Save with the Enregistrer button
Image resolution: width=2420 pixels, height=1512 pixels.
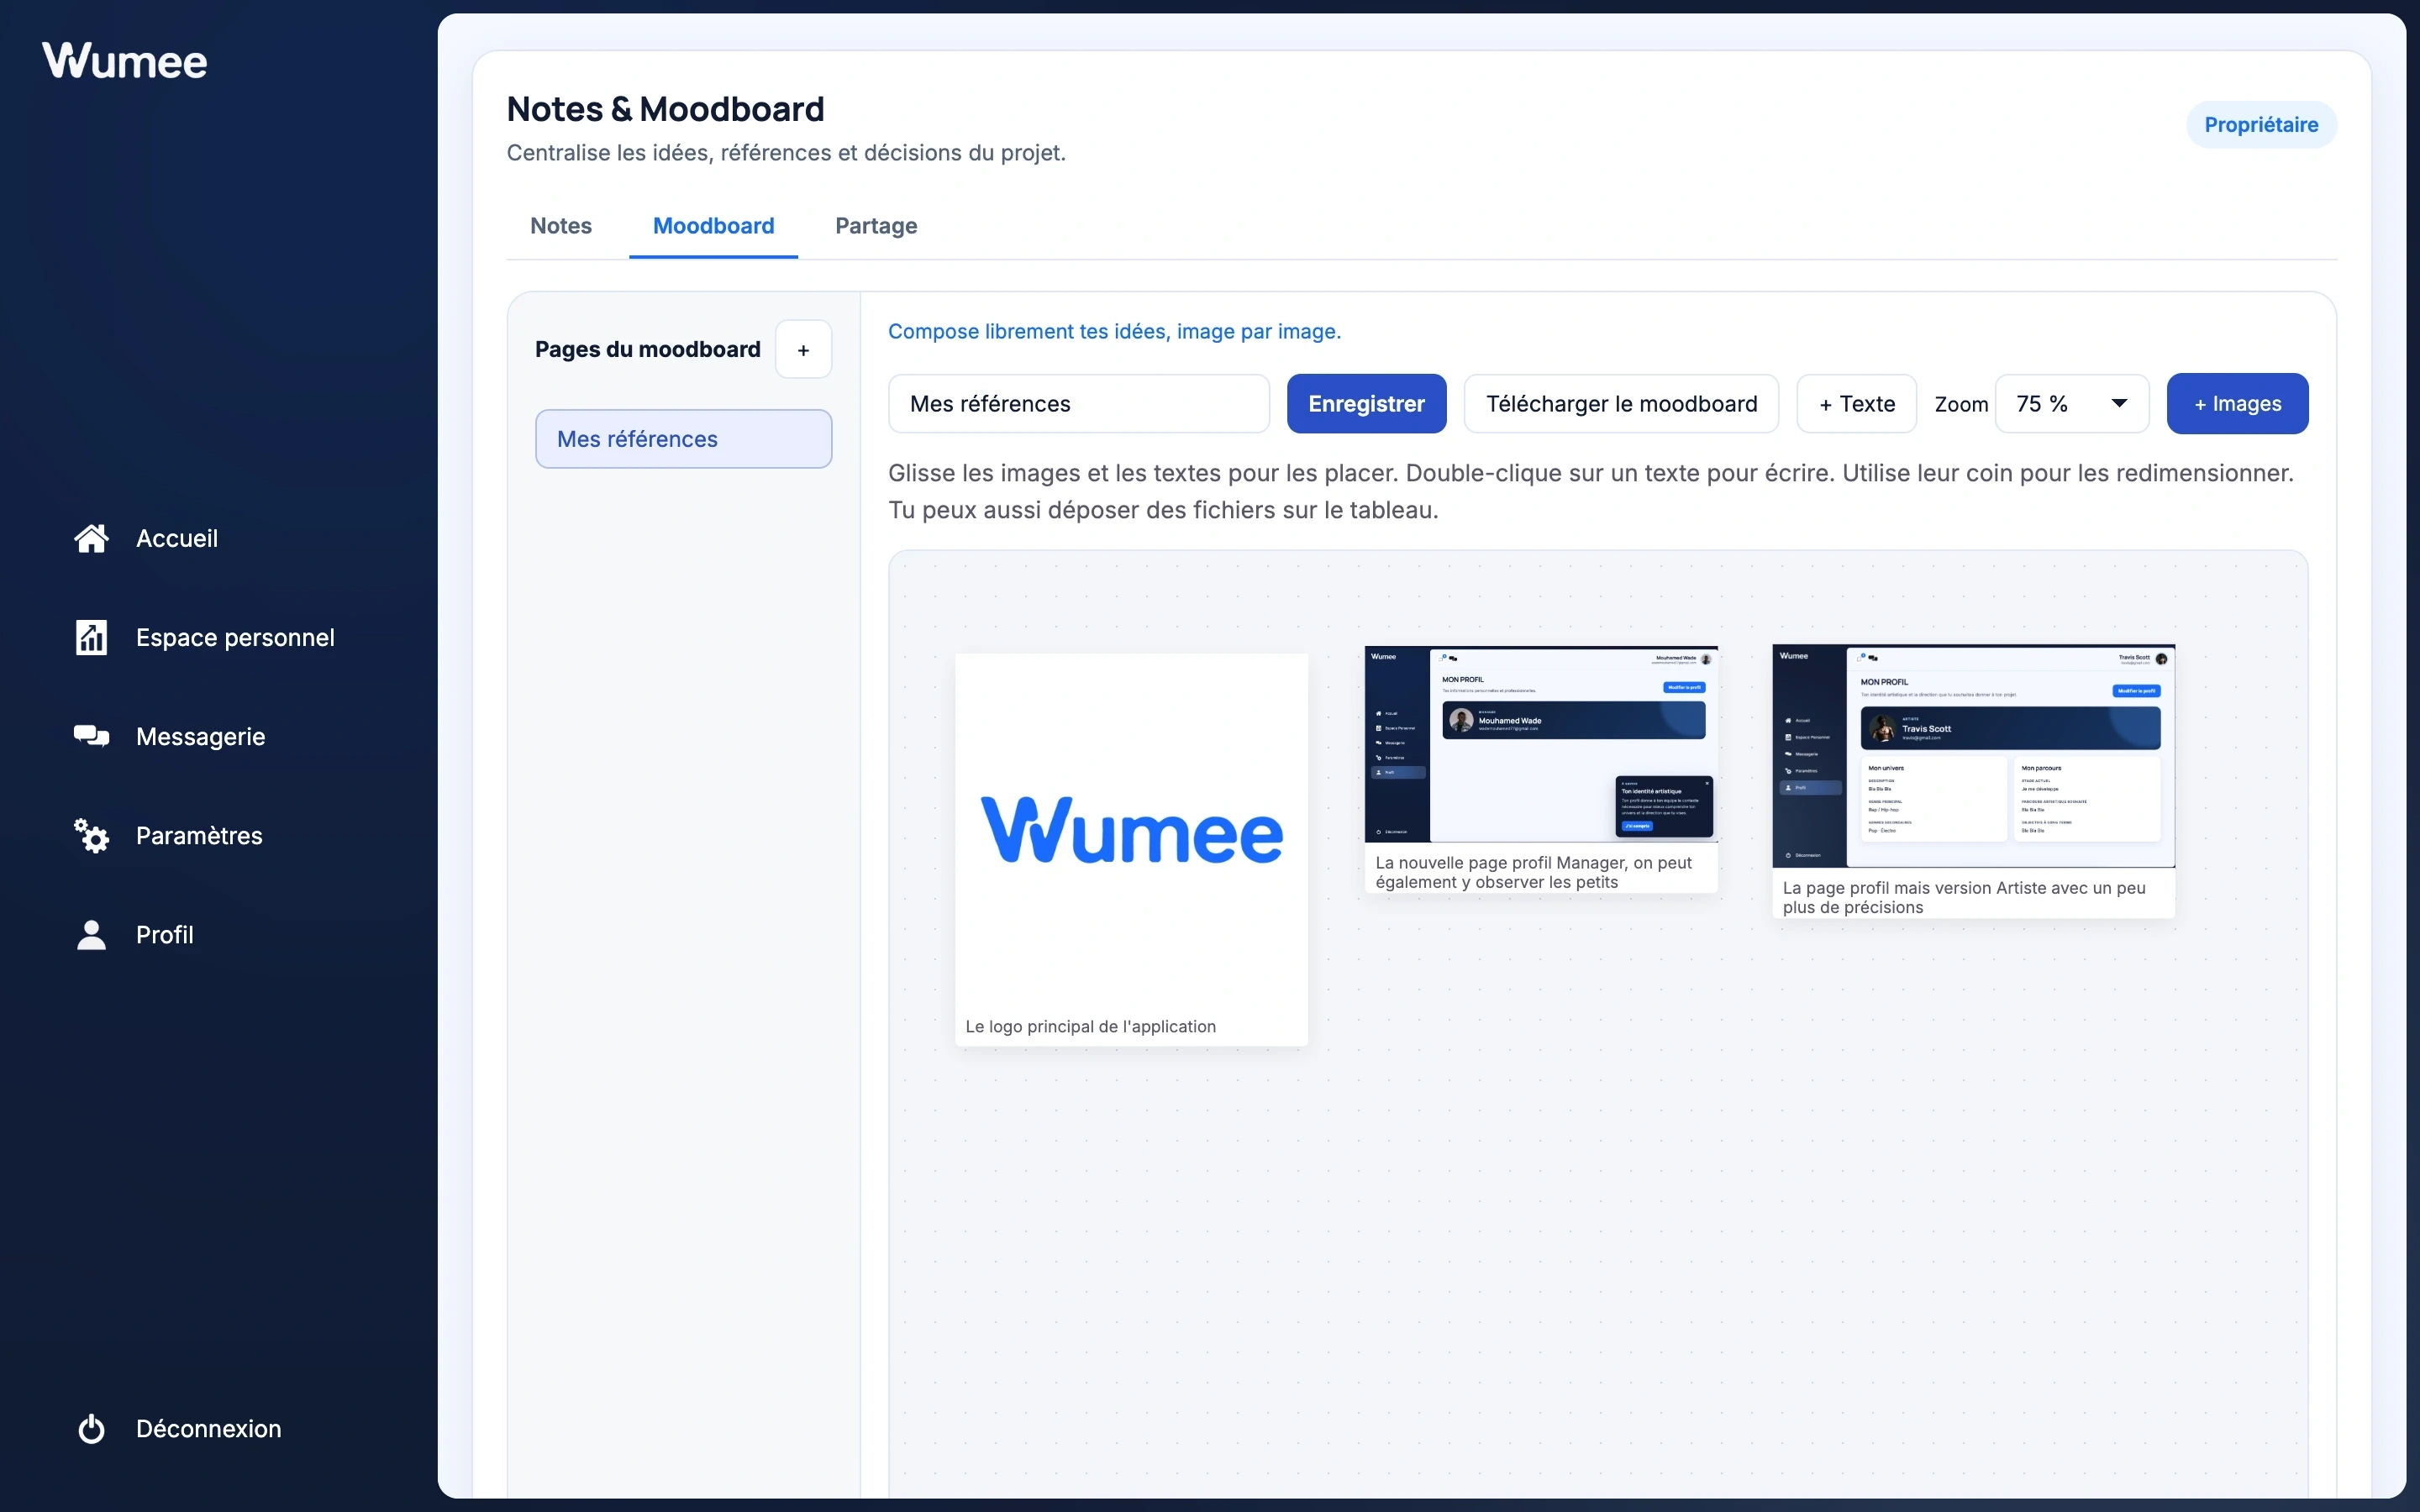point(1366,404)
